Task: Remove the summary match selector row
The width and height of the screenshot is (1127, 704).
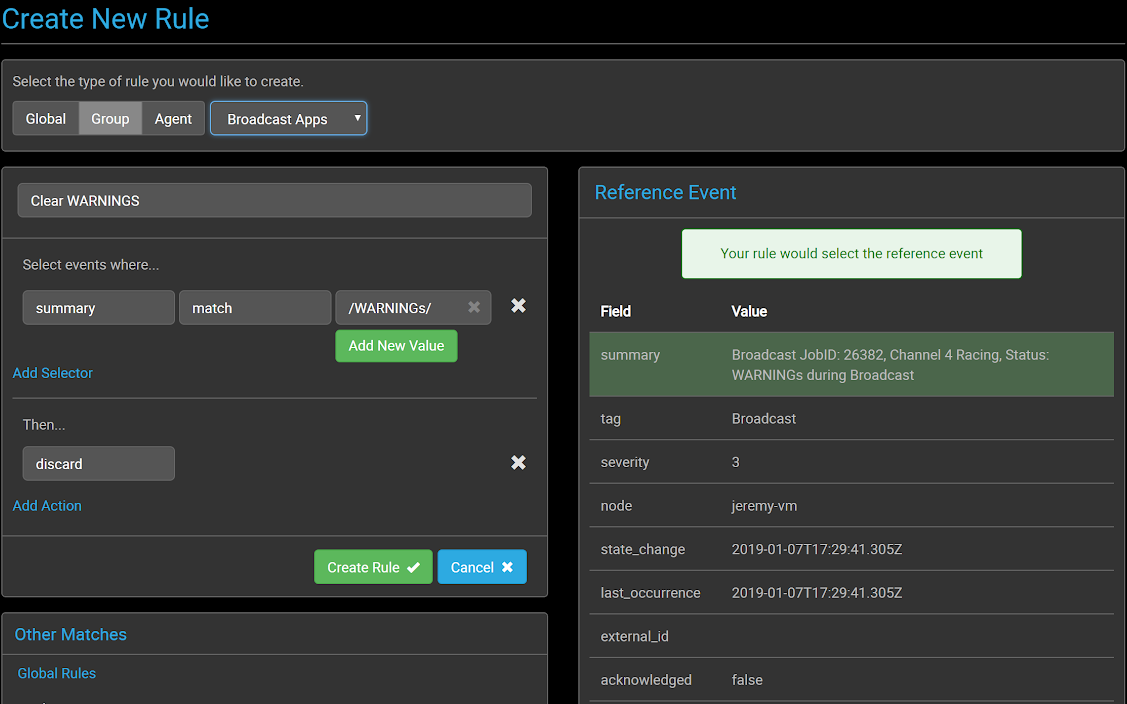Action: tap(518, 306)
